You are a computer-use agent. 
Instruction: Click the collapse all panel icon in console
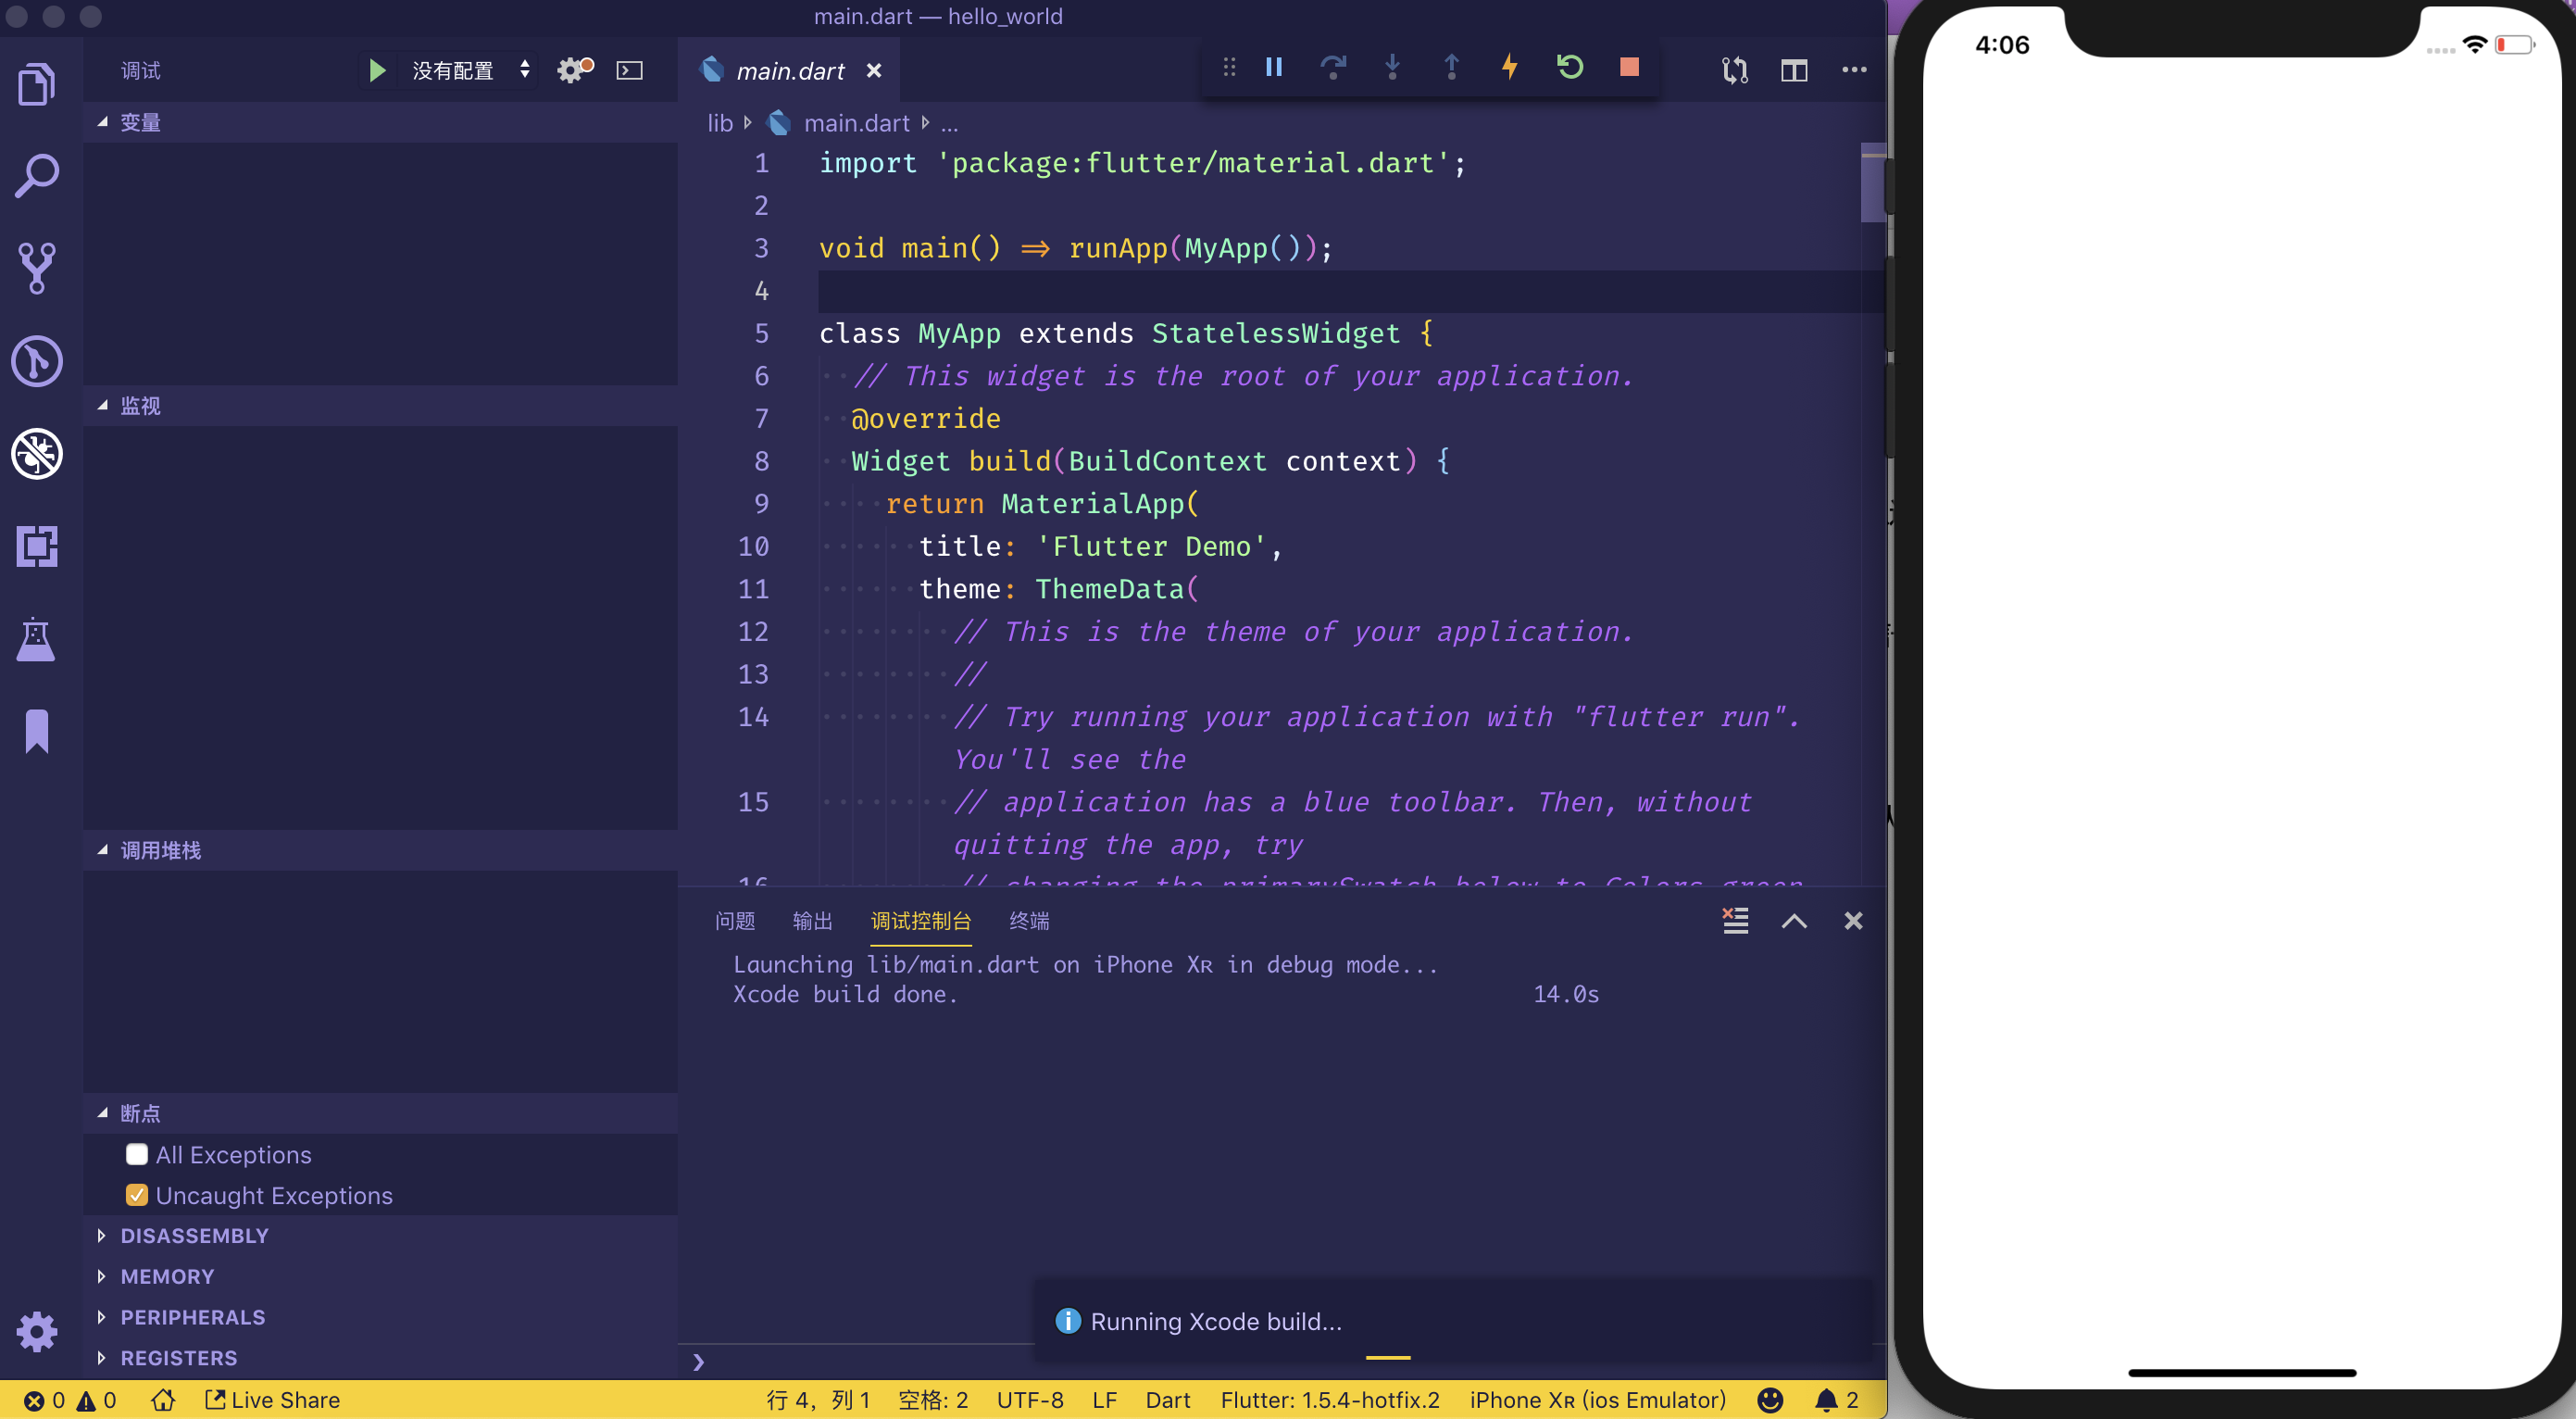[1794, 921]
